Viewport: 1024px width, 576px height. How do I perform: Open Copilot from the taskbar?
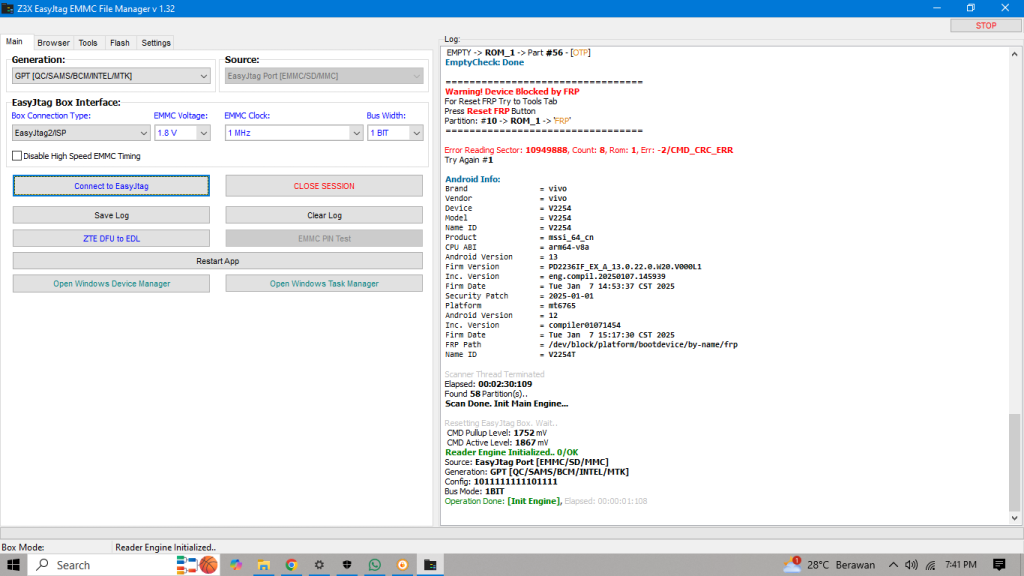coord(236,565)
